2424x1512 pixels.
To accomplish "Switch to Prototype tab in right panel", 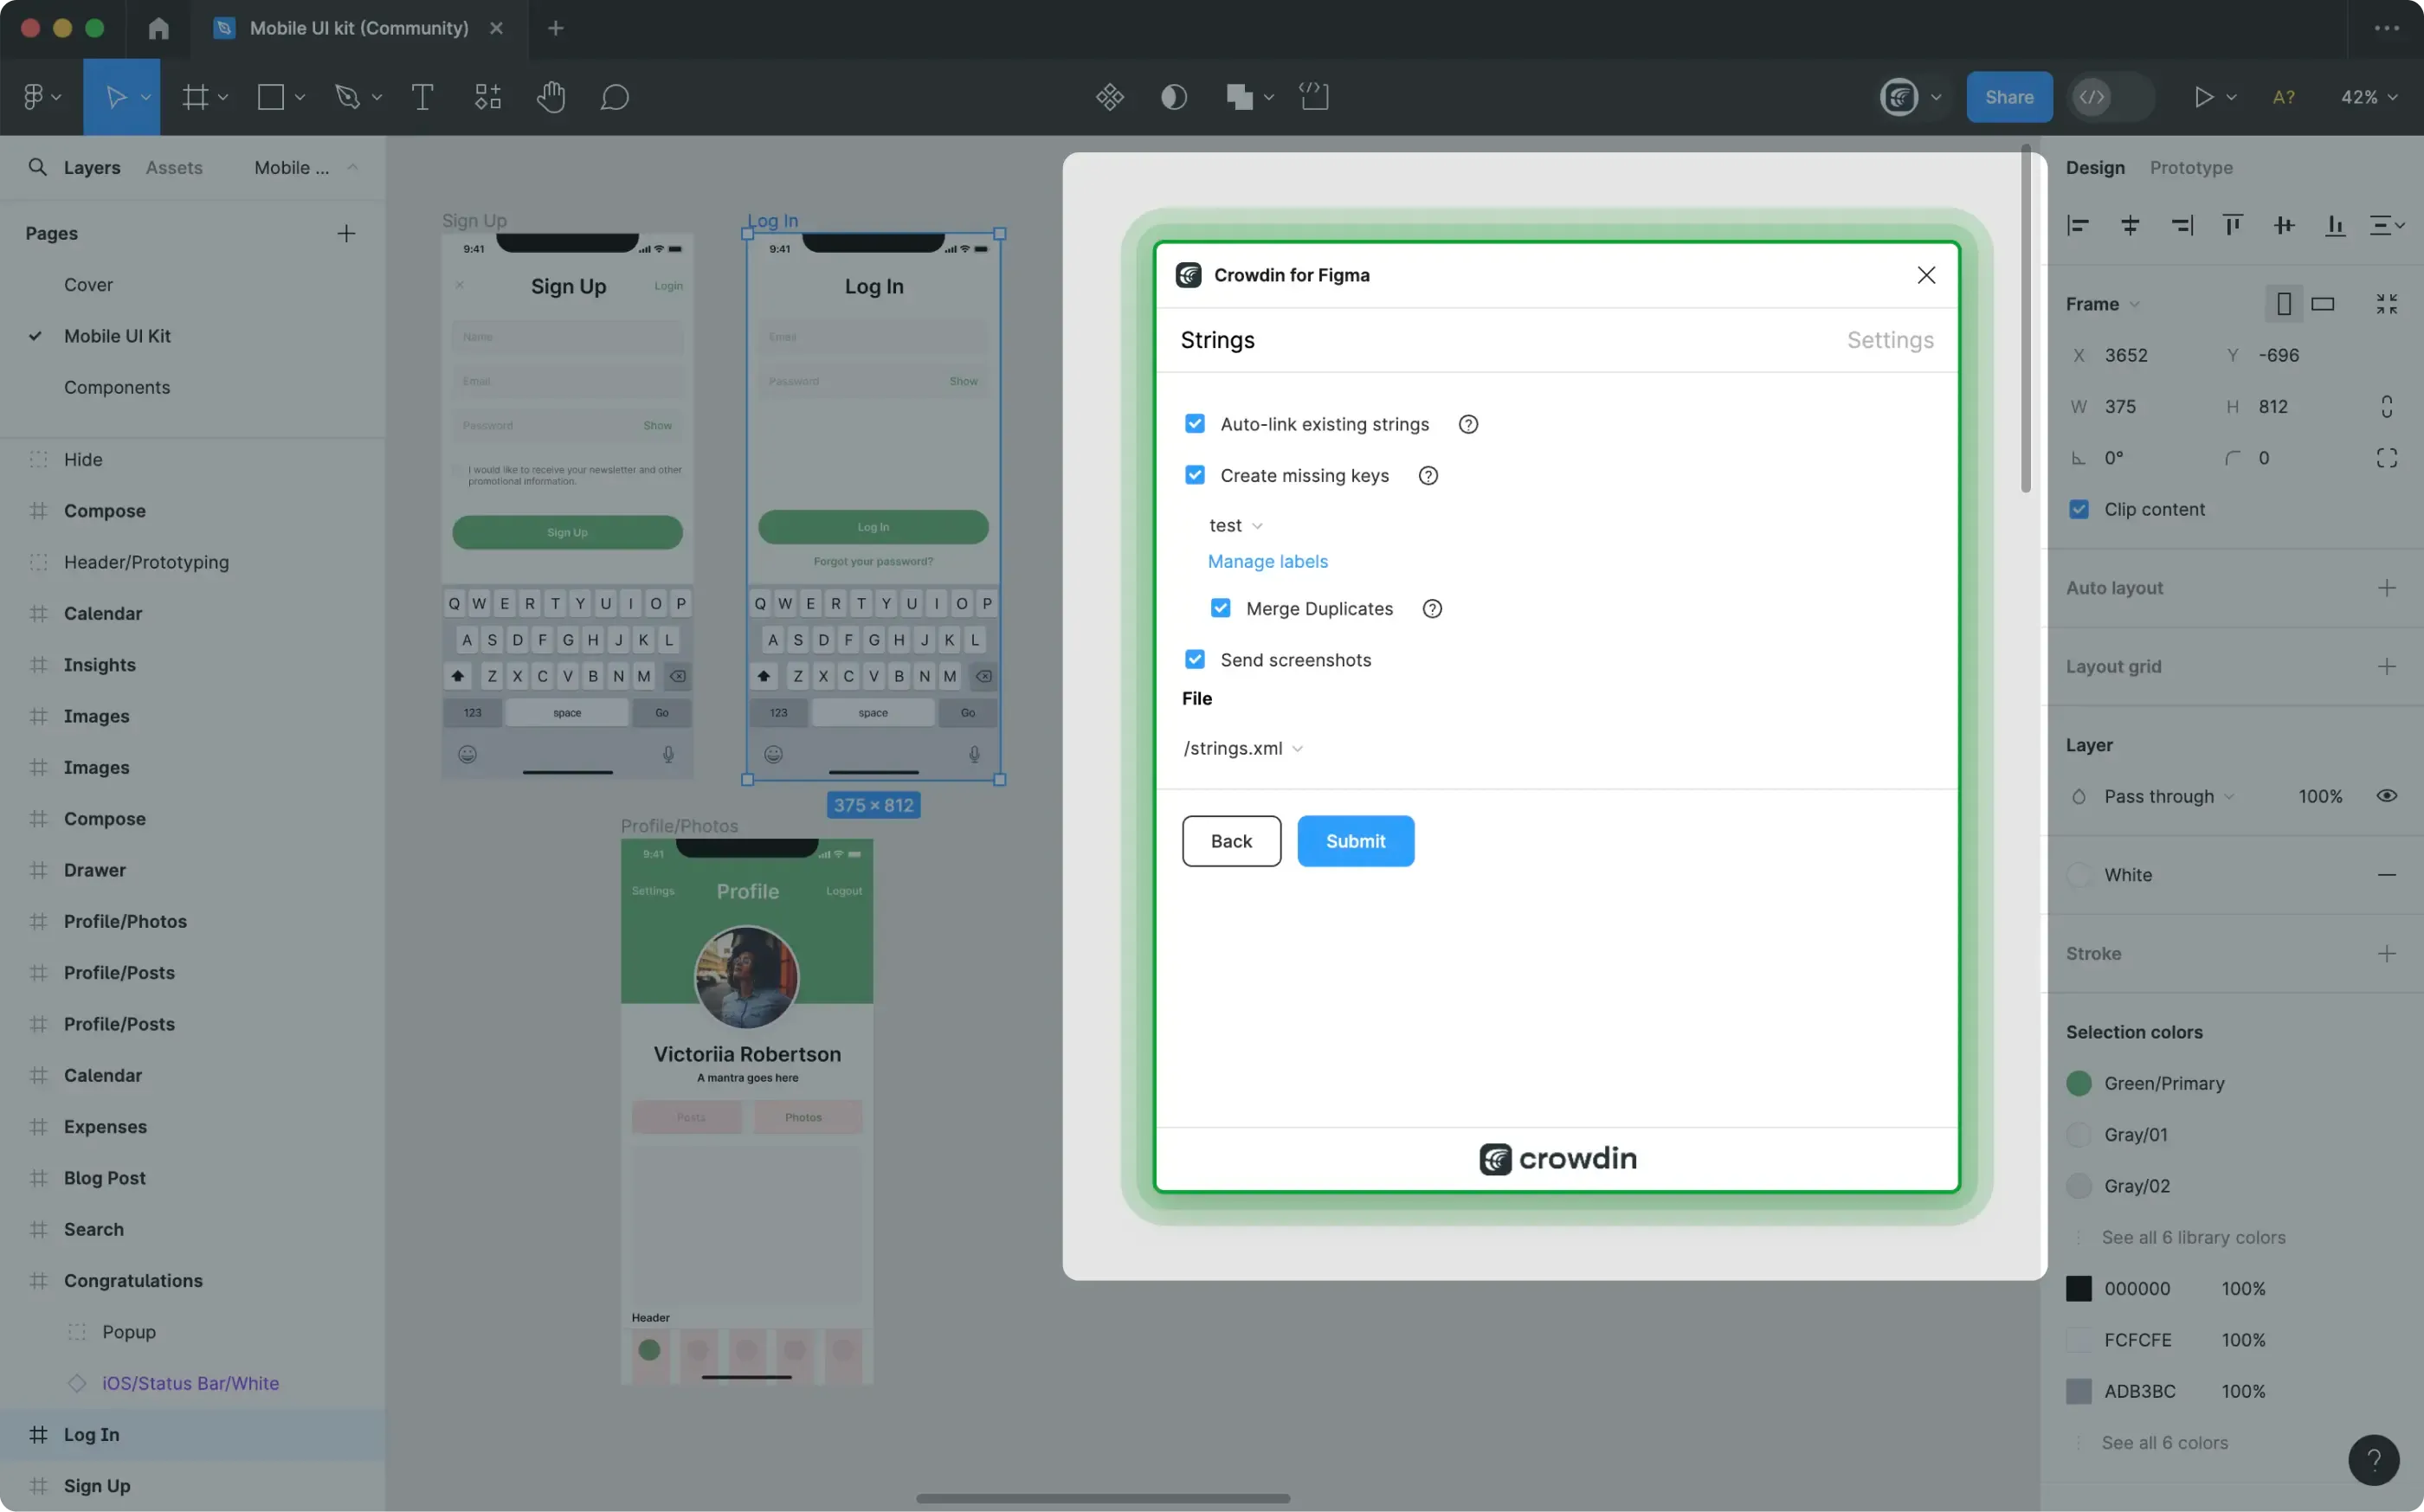I will (2190, 167).
